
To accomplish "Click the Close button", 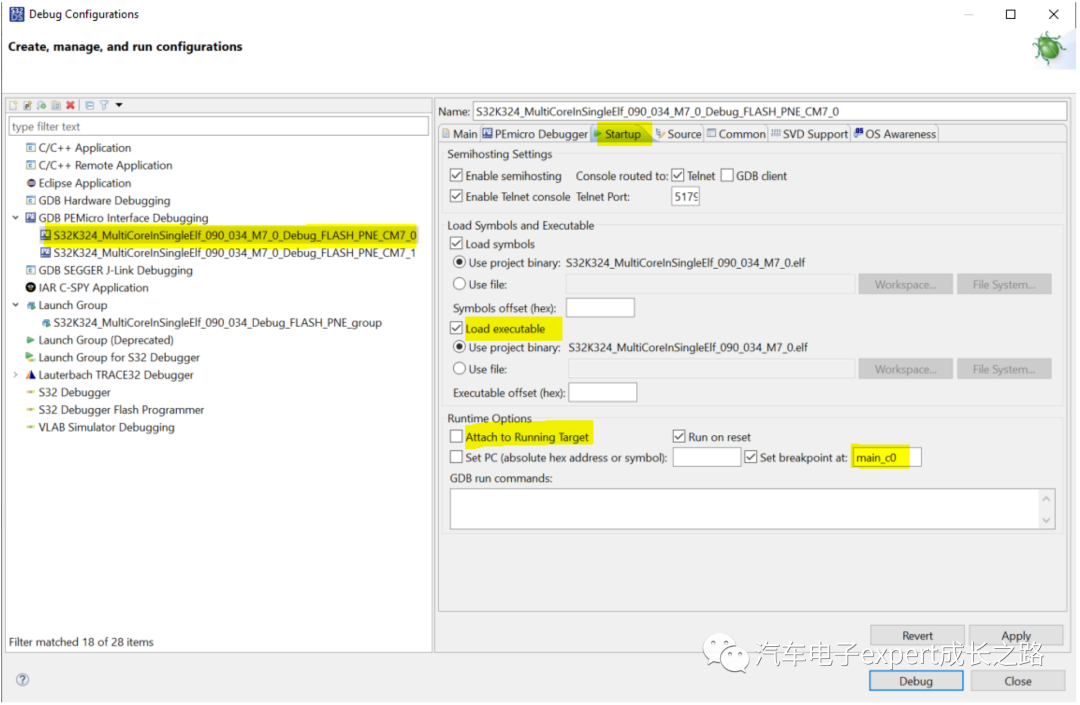I will coord(1017,681).
